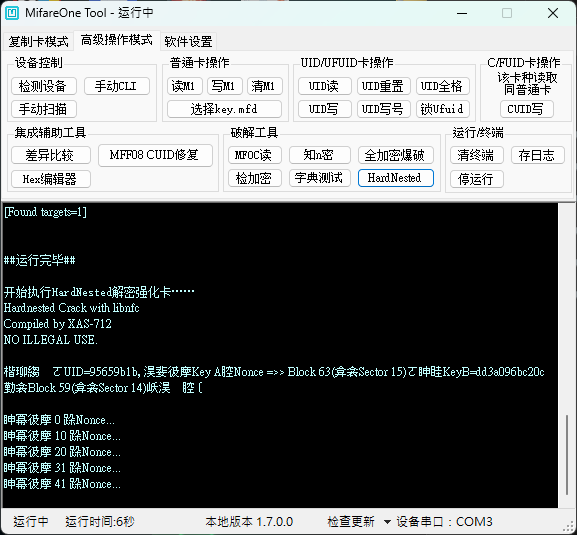Save log with 存日志
This screenshot has width=577, height=535.
538,155
